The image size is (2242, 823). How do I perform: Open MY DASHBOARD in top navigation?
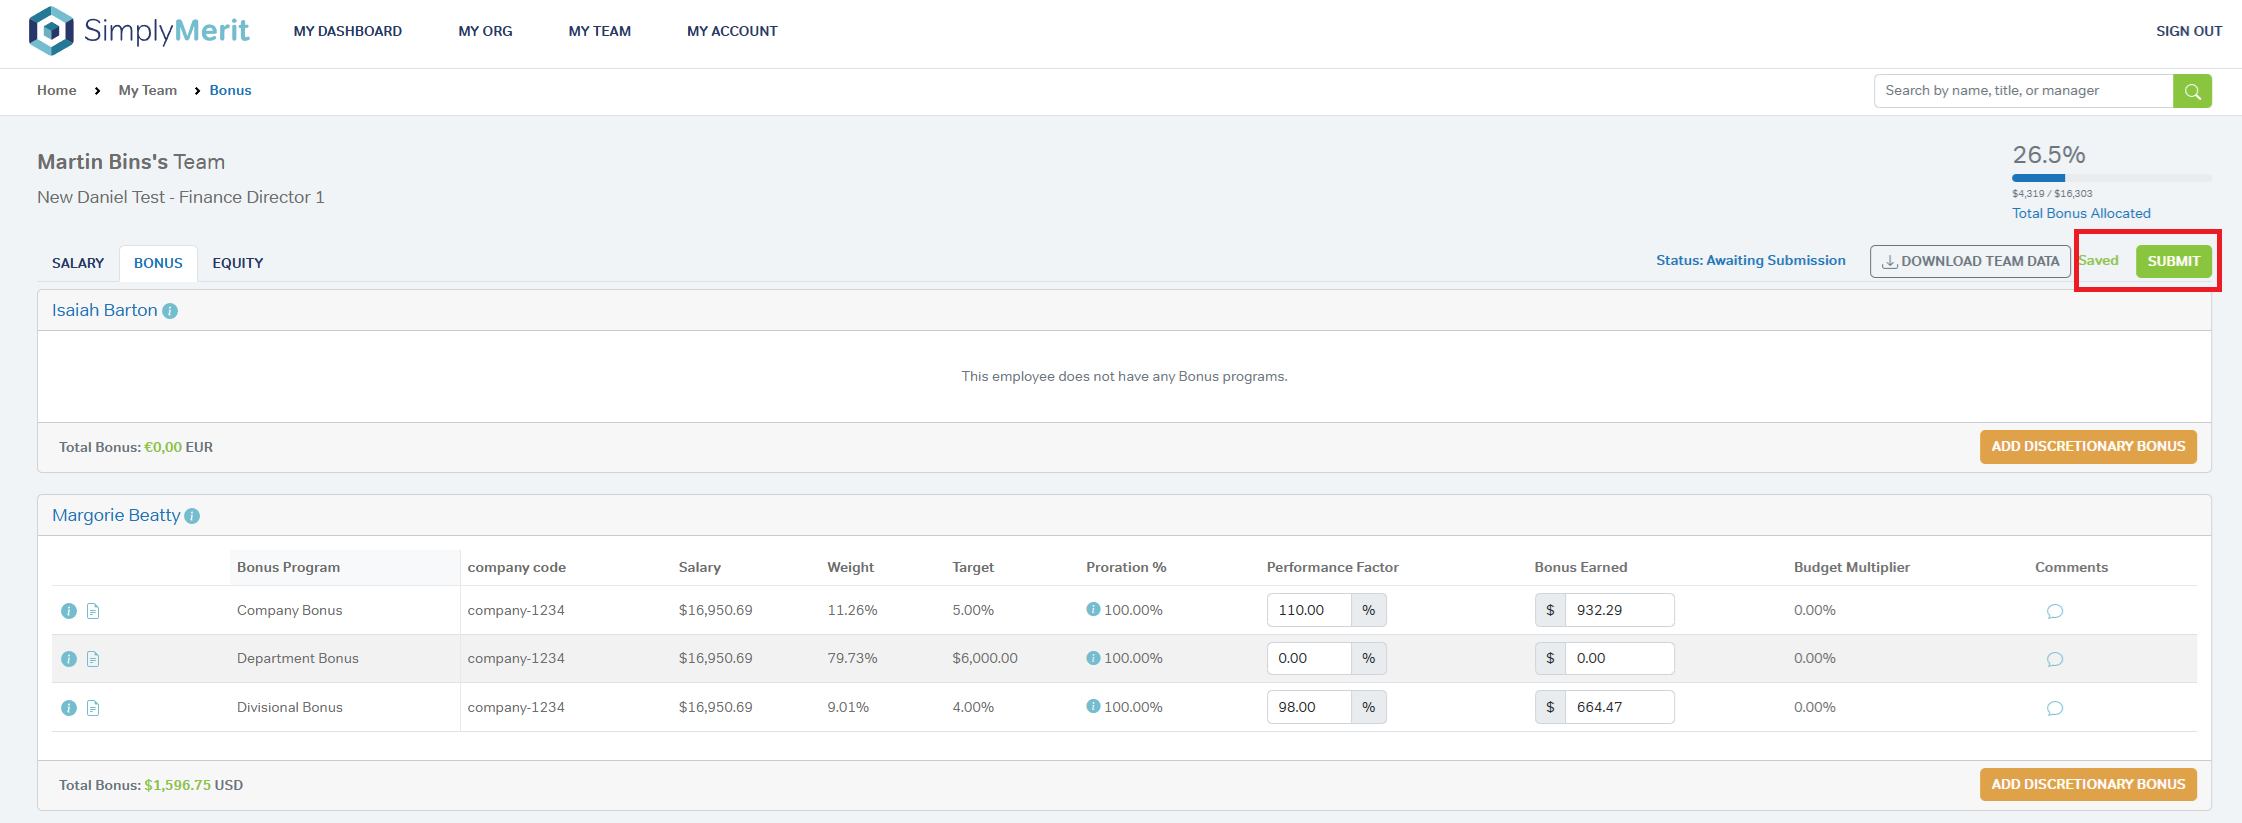pyautogui.click(x=348, y=31)
